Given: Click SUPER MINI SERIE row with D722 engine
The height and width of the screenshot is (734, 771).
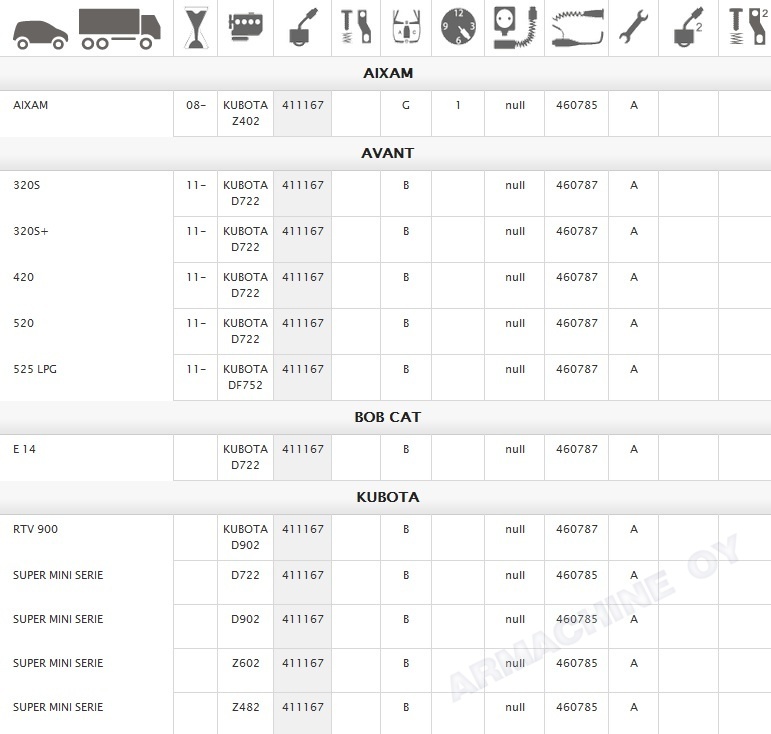Looking at the screenshot, I should point(58,575).
